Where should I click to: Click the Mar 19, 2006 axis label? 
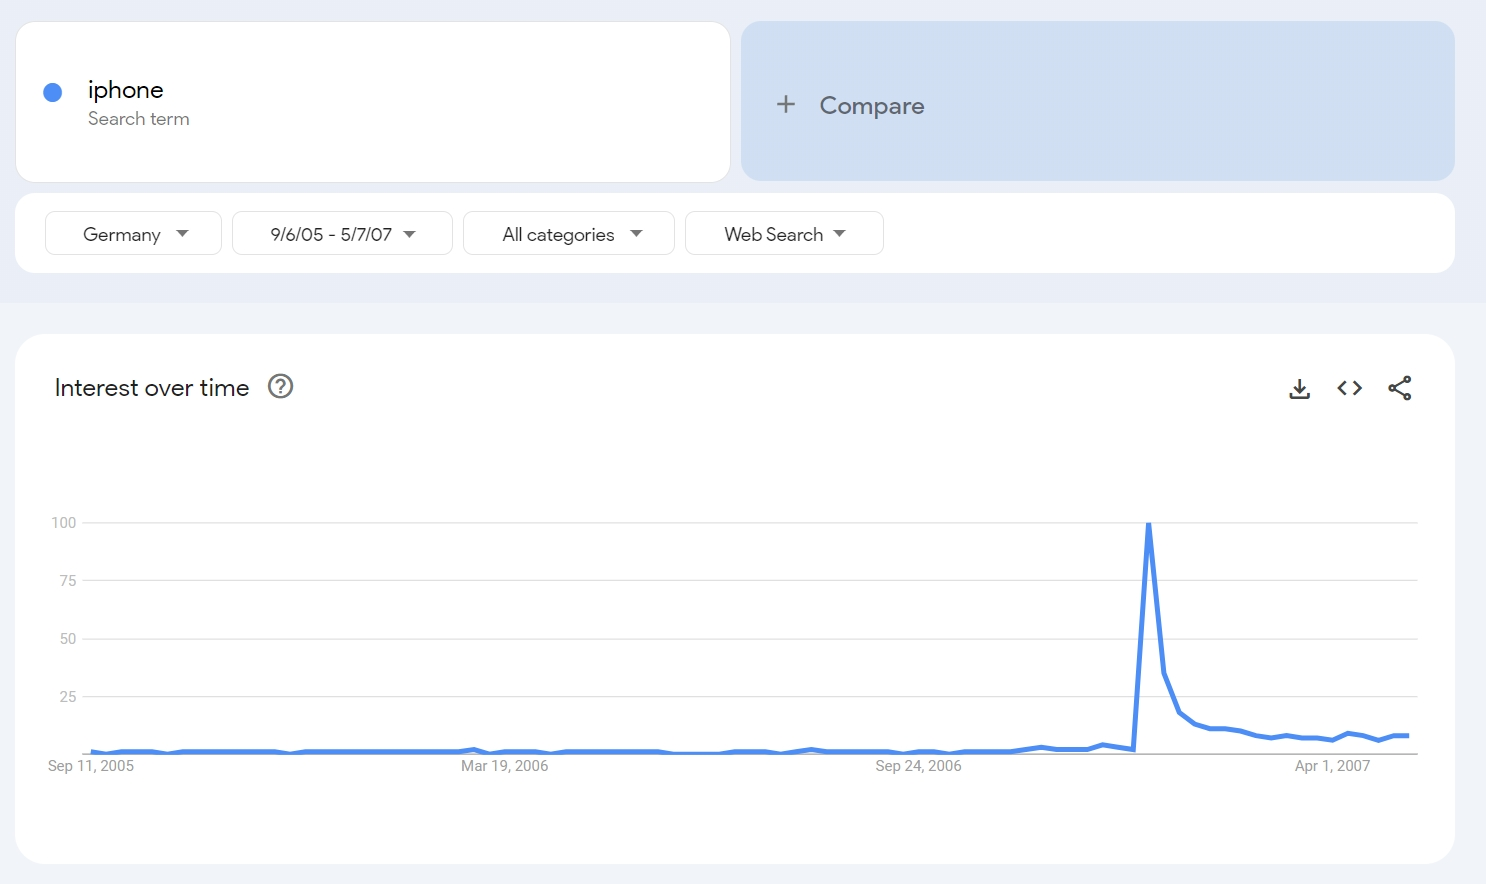pyautogui.click(x=504, y=766)
